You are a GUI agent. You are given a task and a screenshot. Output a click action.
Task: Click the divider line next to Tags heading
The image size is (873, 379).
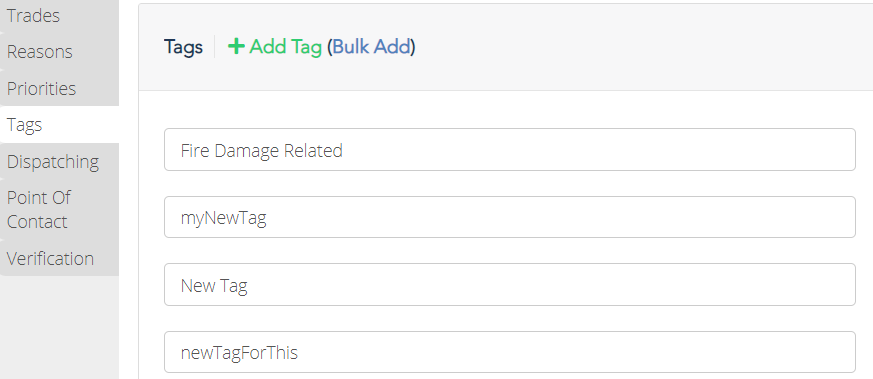coord(214,47)
